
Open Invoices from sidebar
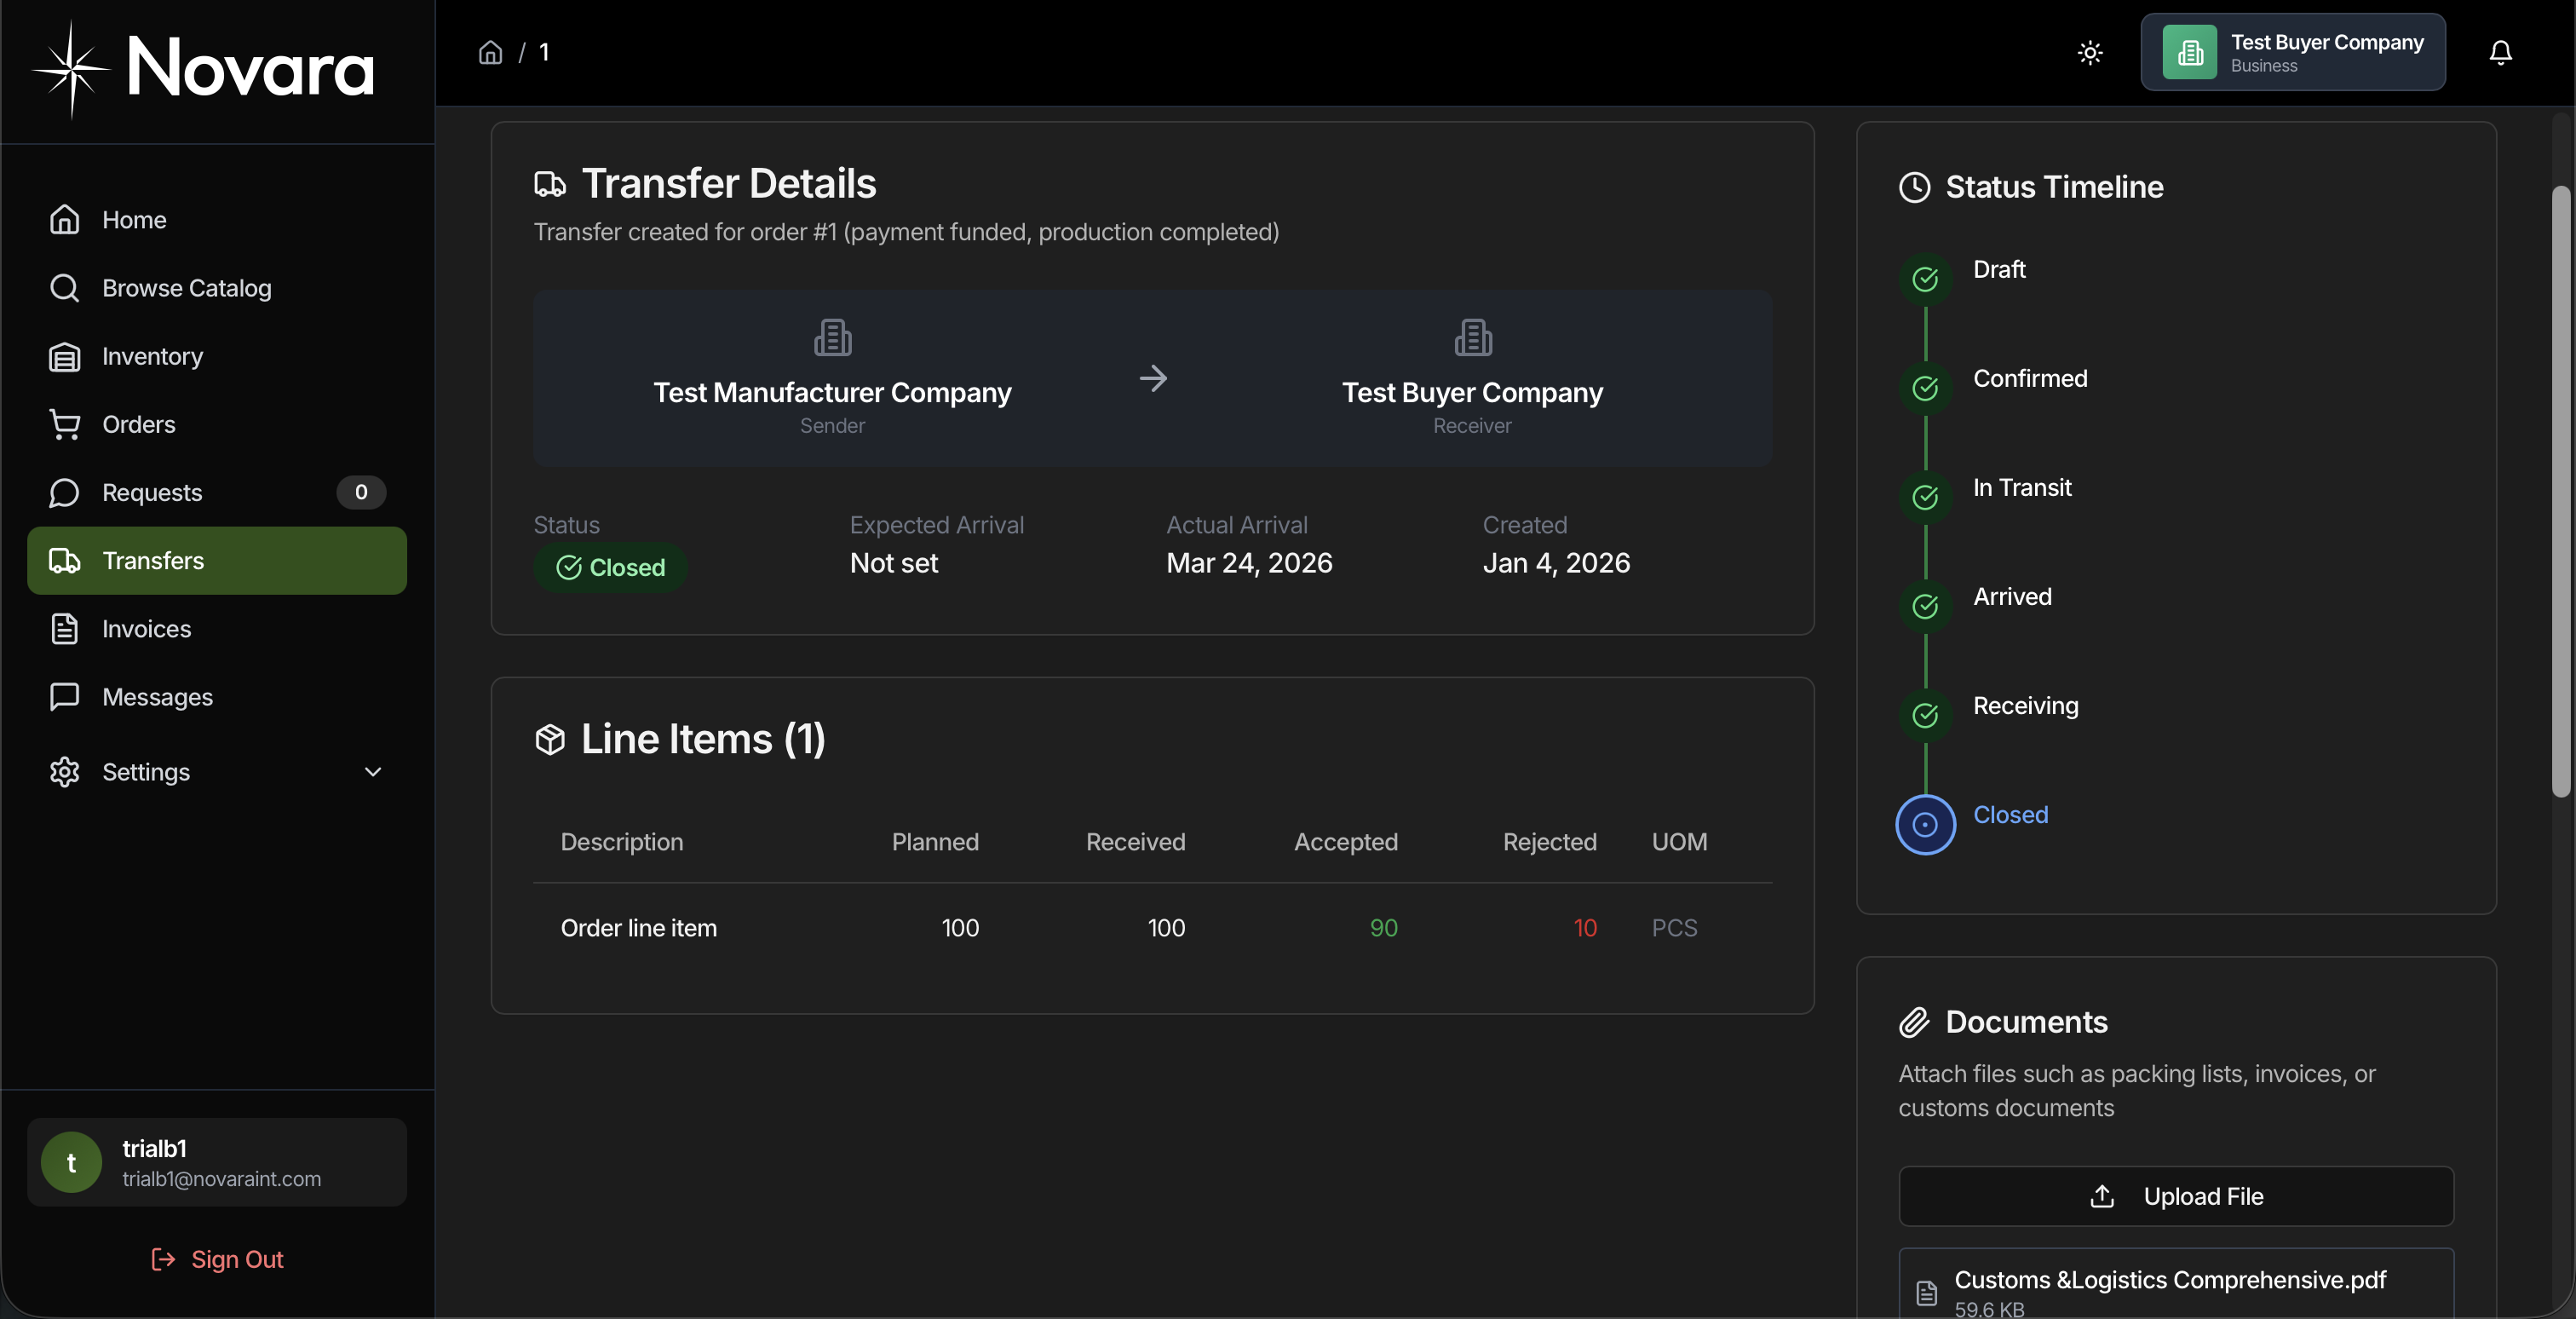[217, 628]
